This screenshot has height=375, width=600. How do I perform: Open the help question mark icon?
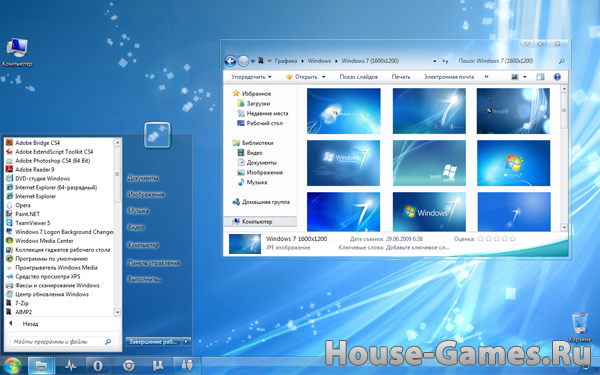click(x=557, y=77)
